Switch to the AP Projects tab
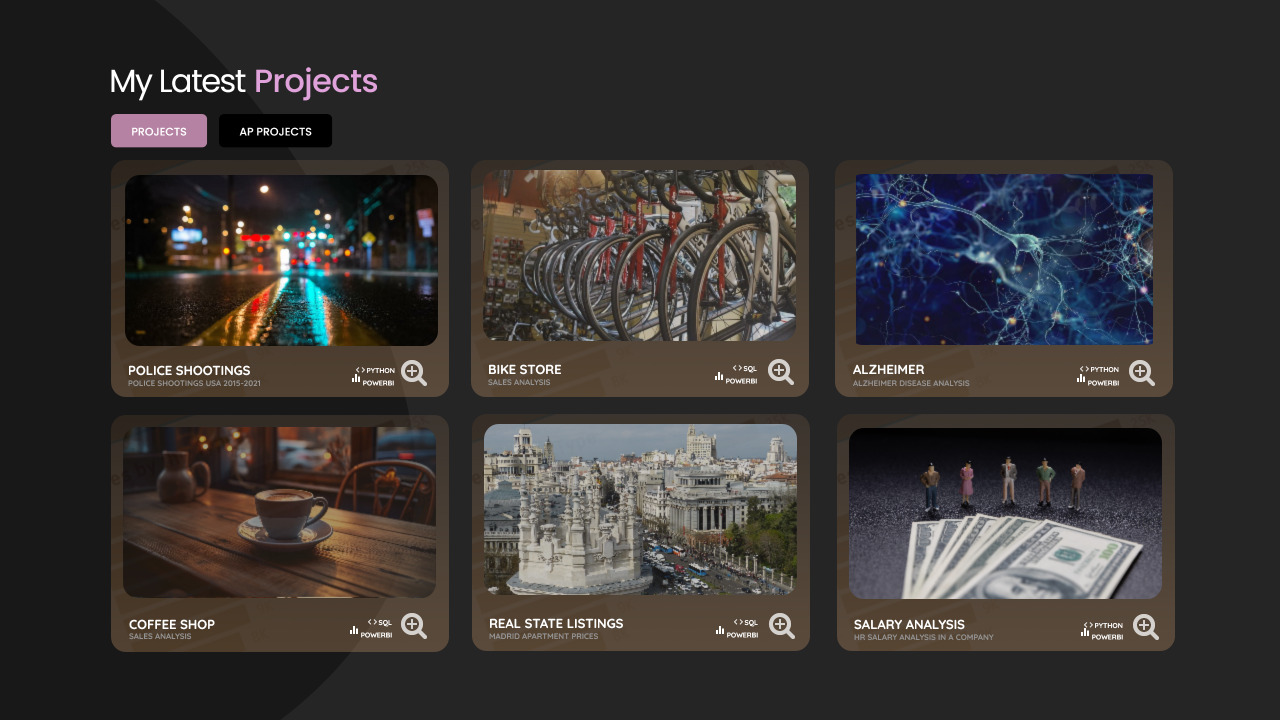Screen dimensions: 1280x720 [x=275, y=131]
